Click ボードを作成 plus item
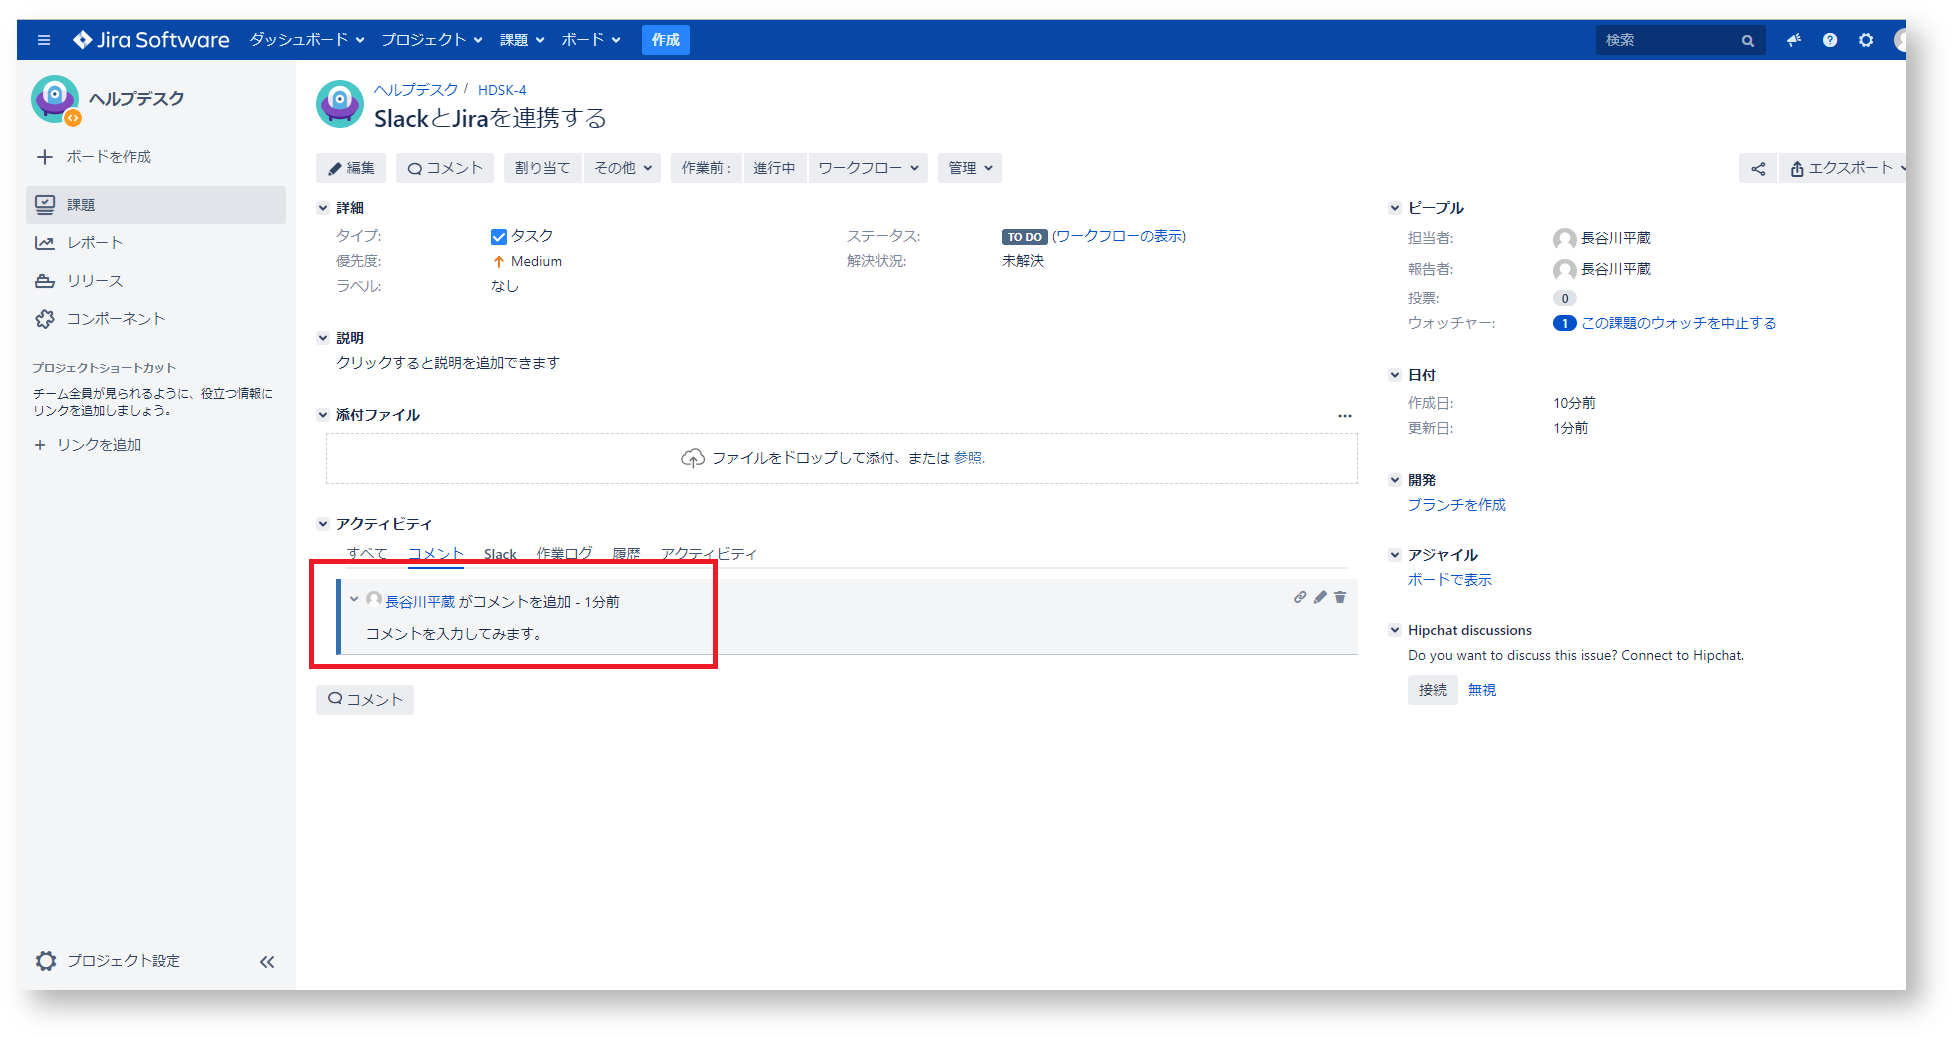This screenshot has height=1038, width=1954. [x=93, y=157]
